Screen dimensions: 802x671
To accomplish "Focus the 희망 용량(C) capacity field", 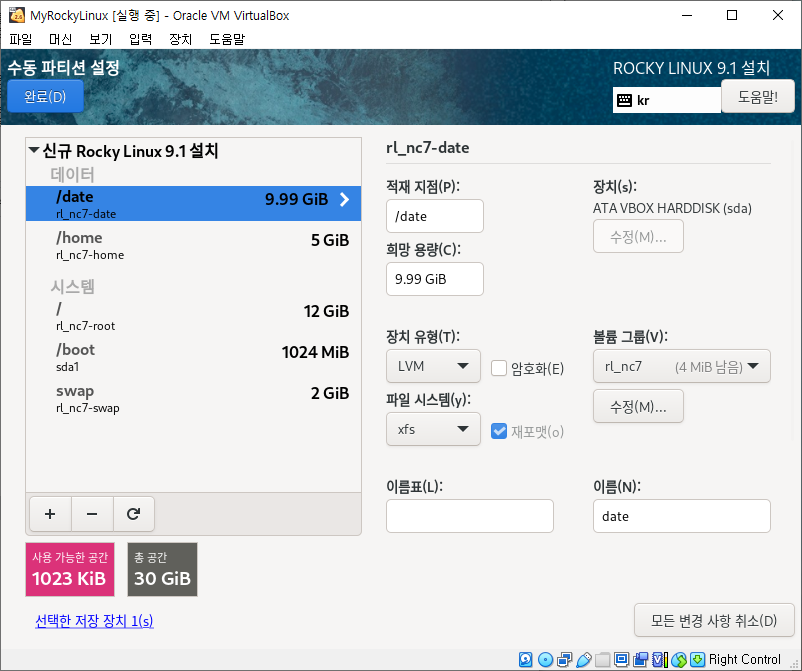I will coord(435,279).
